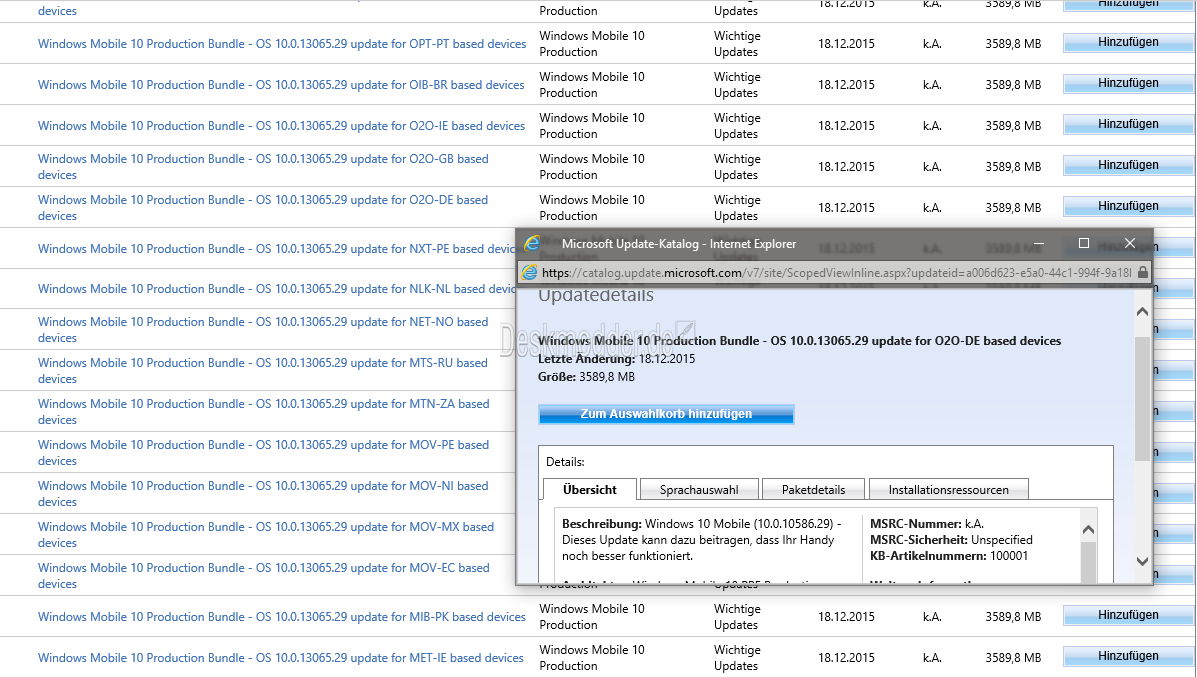Click the down arrow of the popup window scrollbar

click(1142, 561)
